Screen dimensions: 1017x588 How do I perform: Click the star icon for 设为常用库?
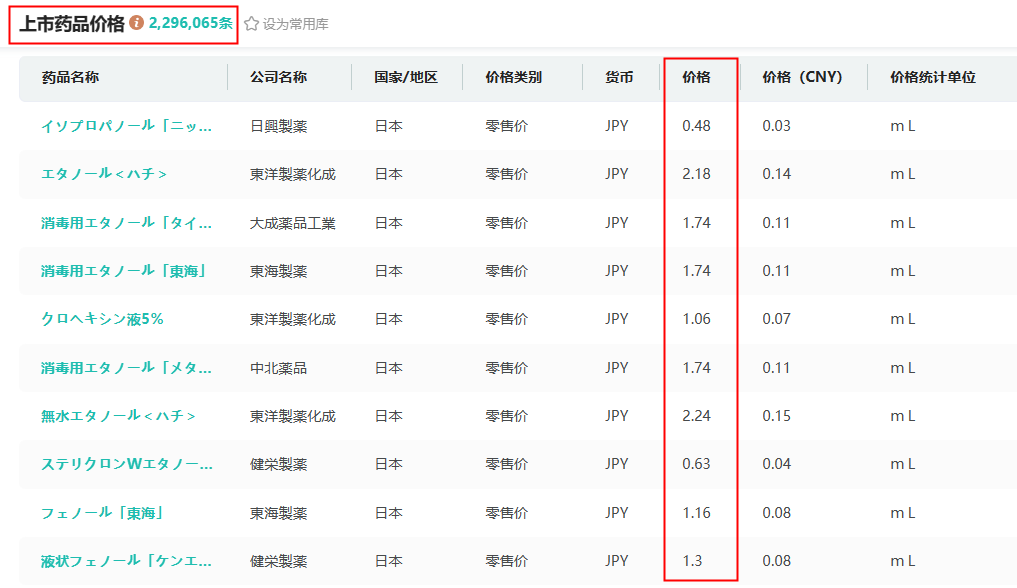coord(252,24)
